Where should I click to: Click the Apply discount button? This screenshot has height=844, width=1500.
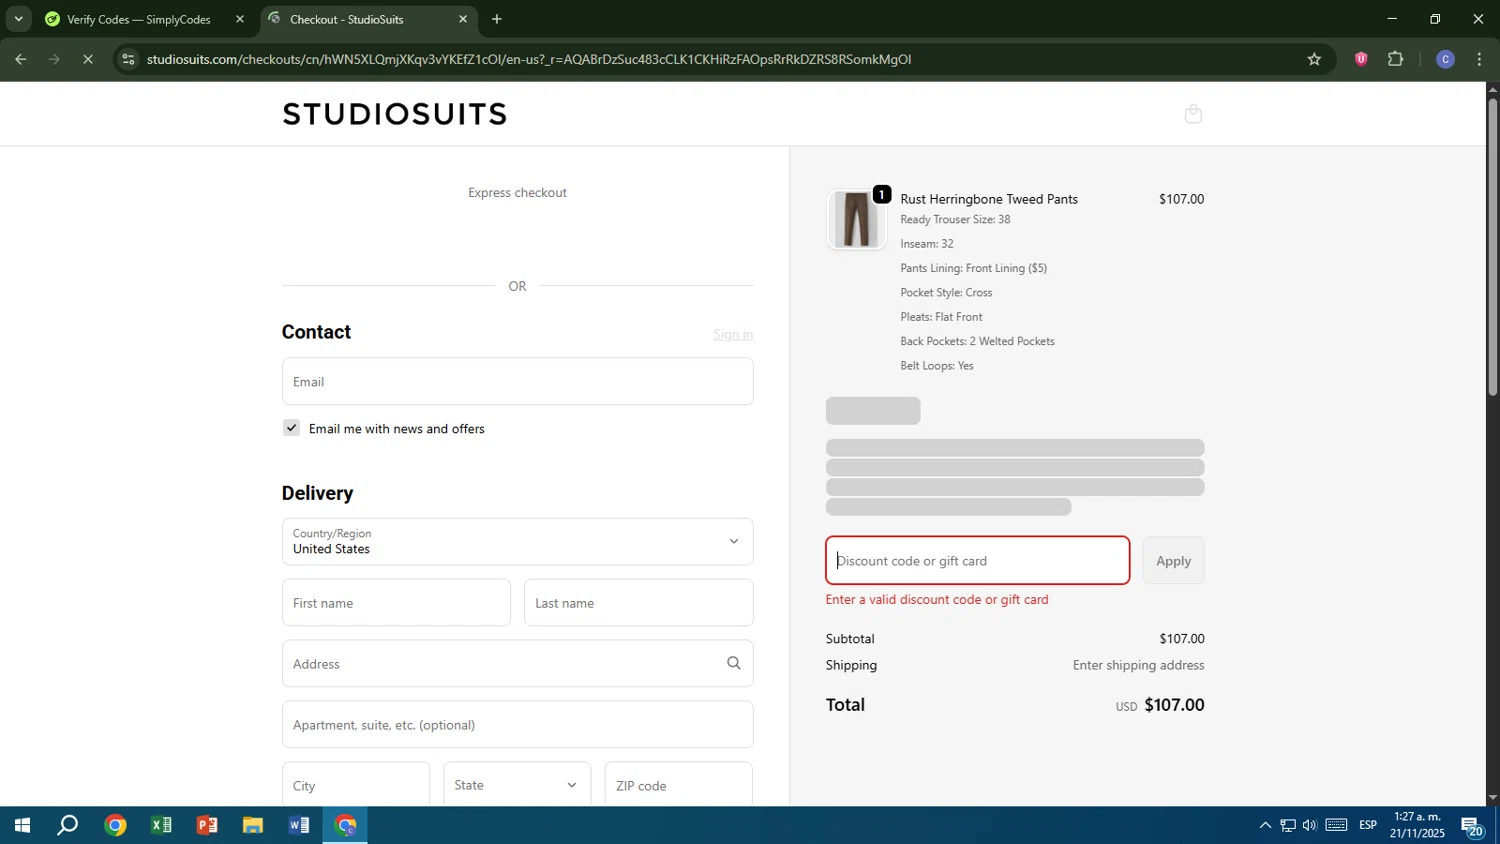click(1173, 561)
